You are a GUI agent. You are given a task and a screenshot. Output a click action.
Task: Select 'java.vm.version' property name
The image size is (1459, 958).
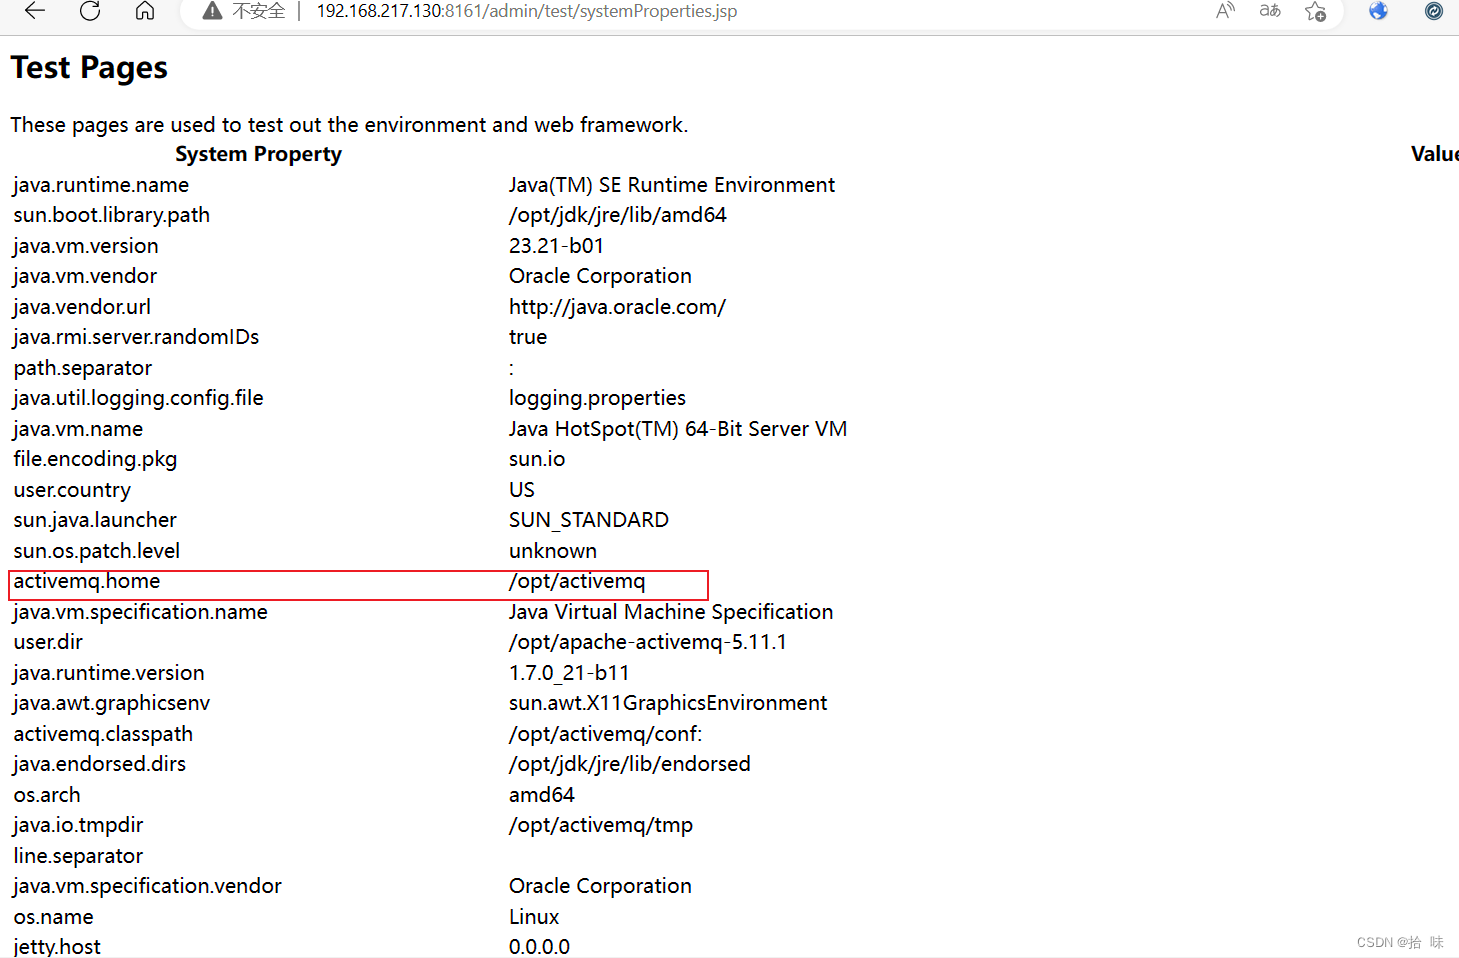(x=86, y=246)
